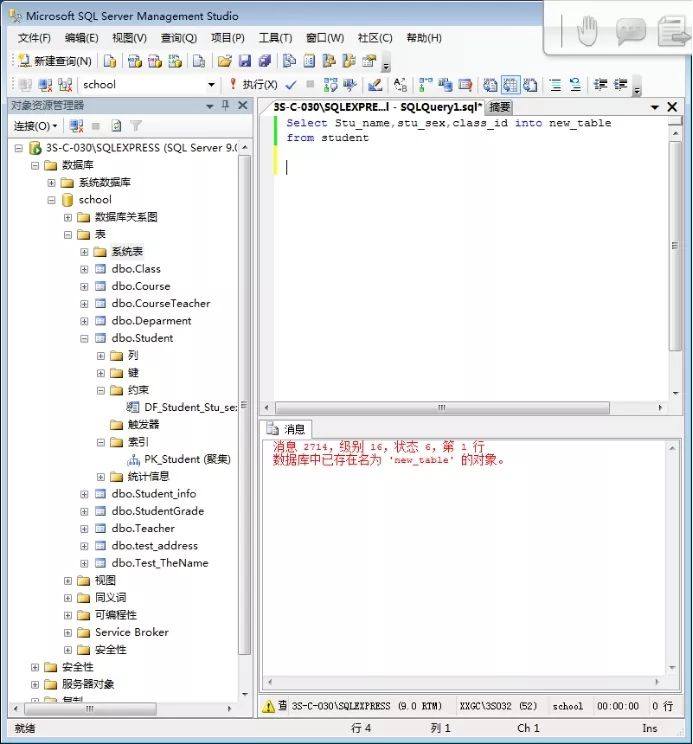Toggle SQLCMD Mode
The height and width of the screenshot is (744, 693).
coord(465,85)
